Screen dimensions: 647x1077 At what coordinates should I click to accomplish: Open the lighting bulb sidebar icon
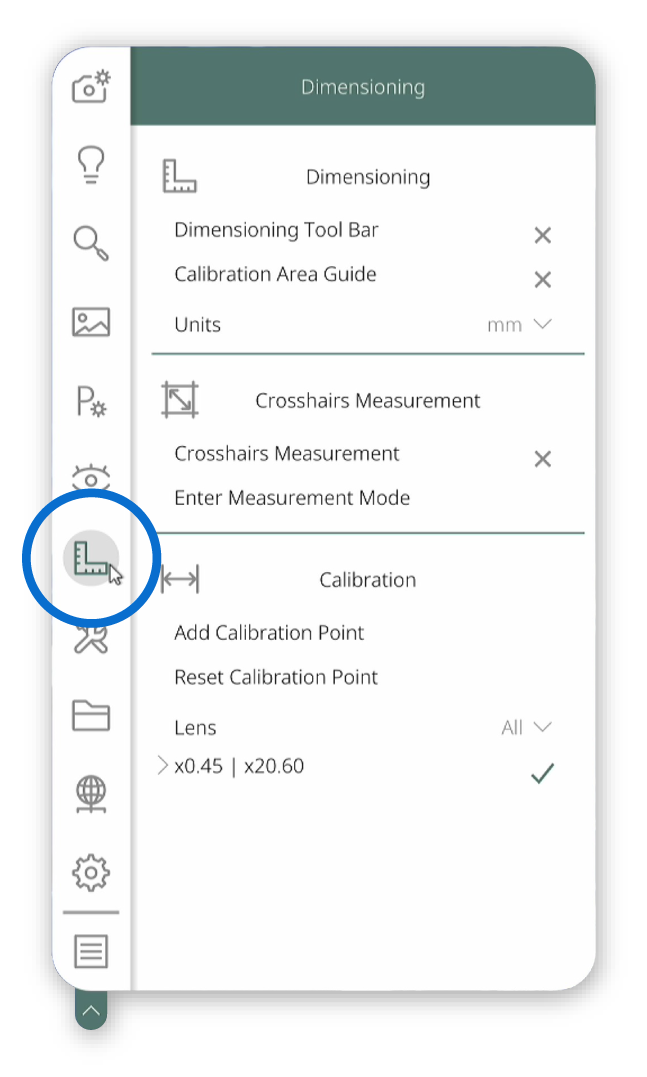coord(91,165)
